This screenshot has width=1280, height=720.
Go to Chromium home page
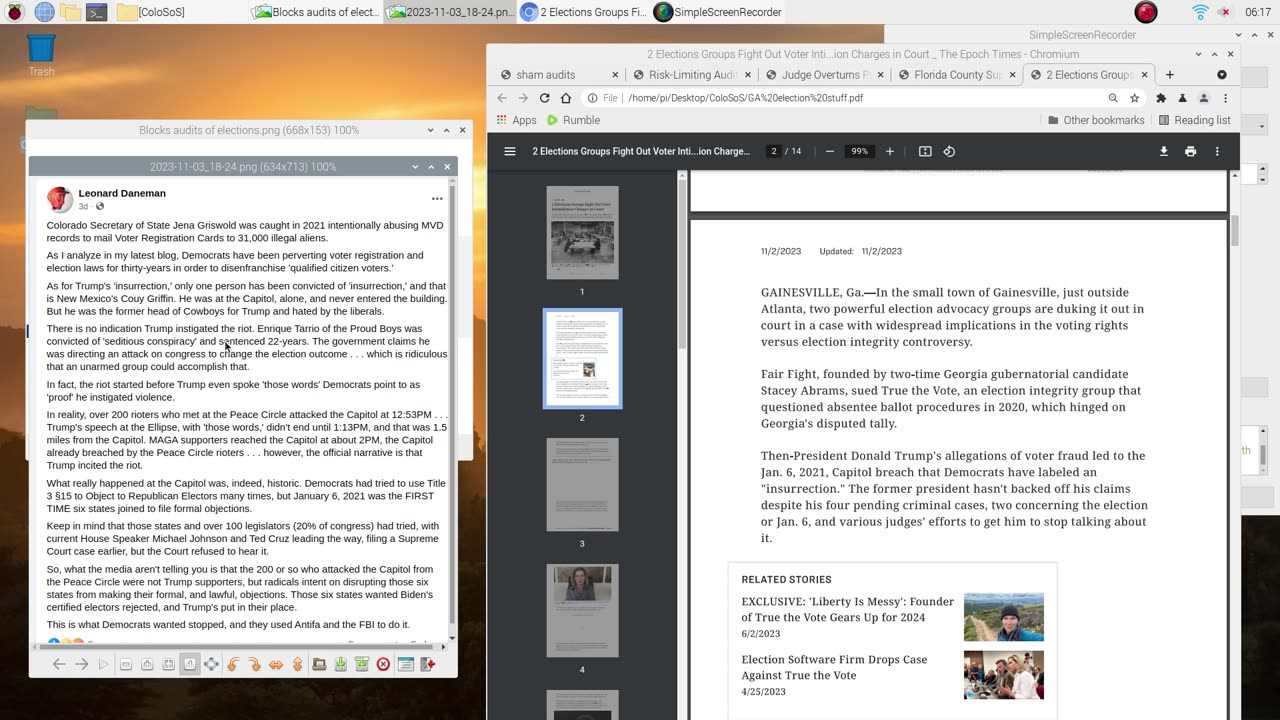(x=566, y=98)
